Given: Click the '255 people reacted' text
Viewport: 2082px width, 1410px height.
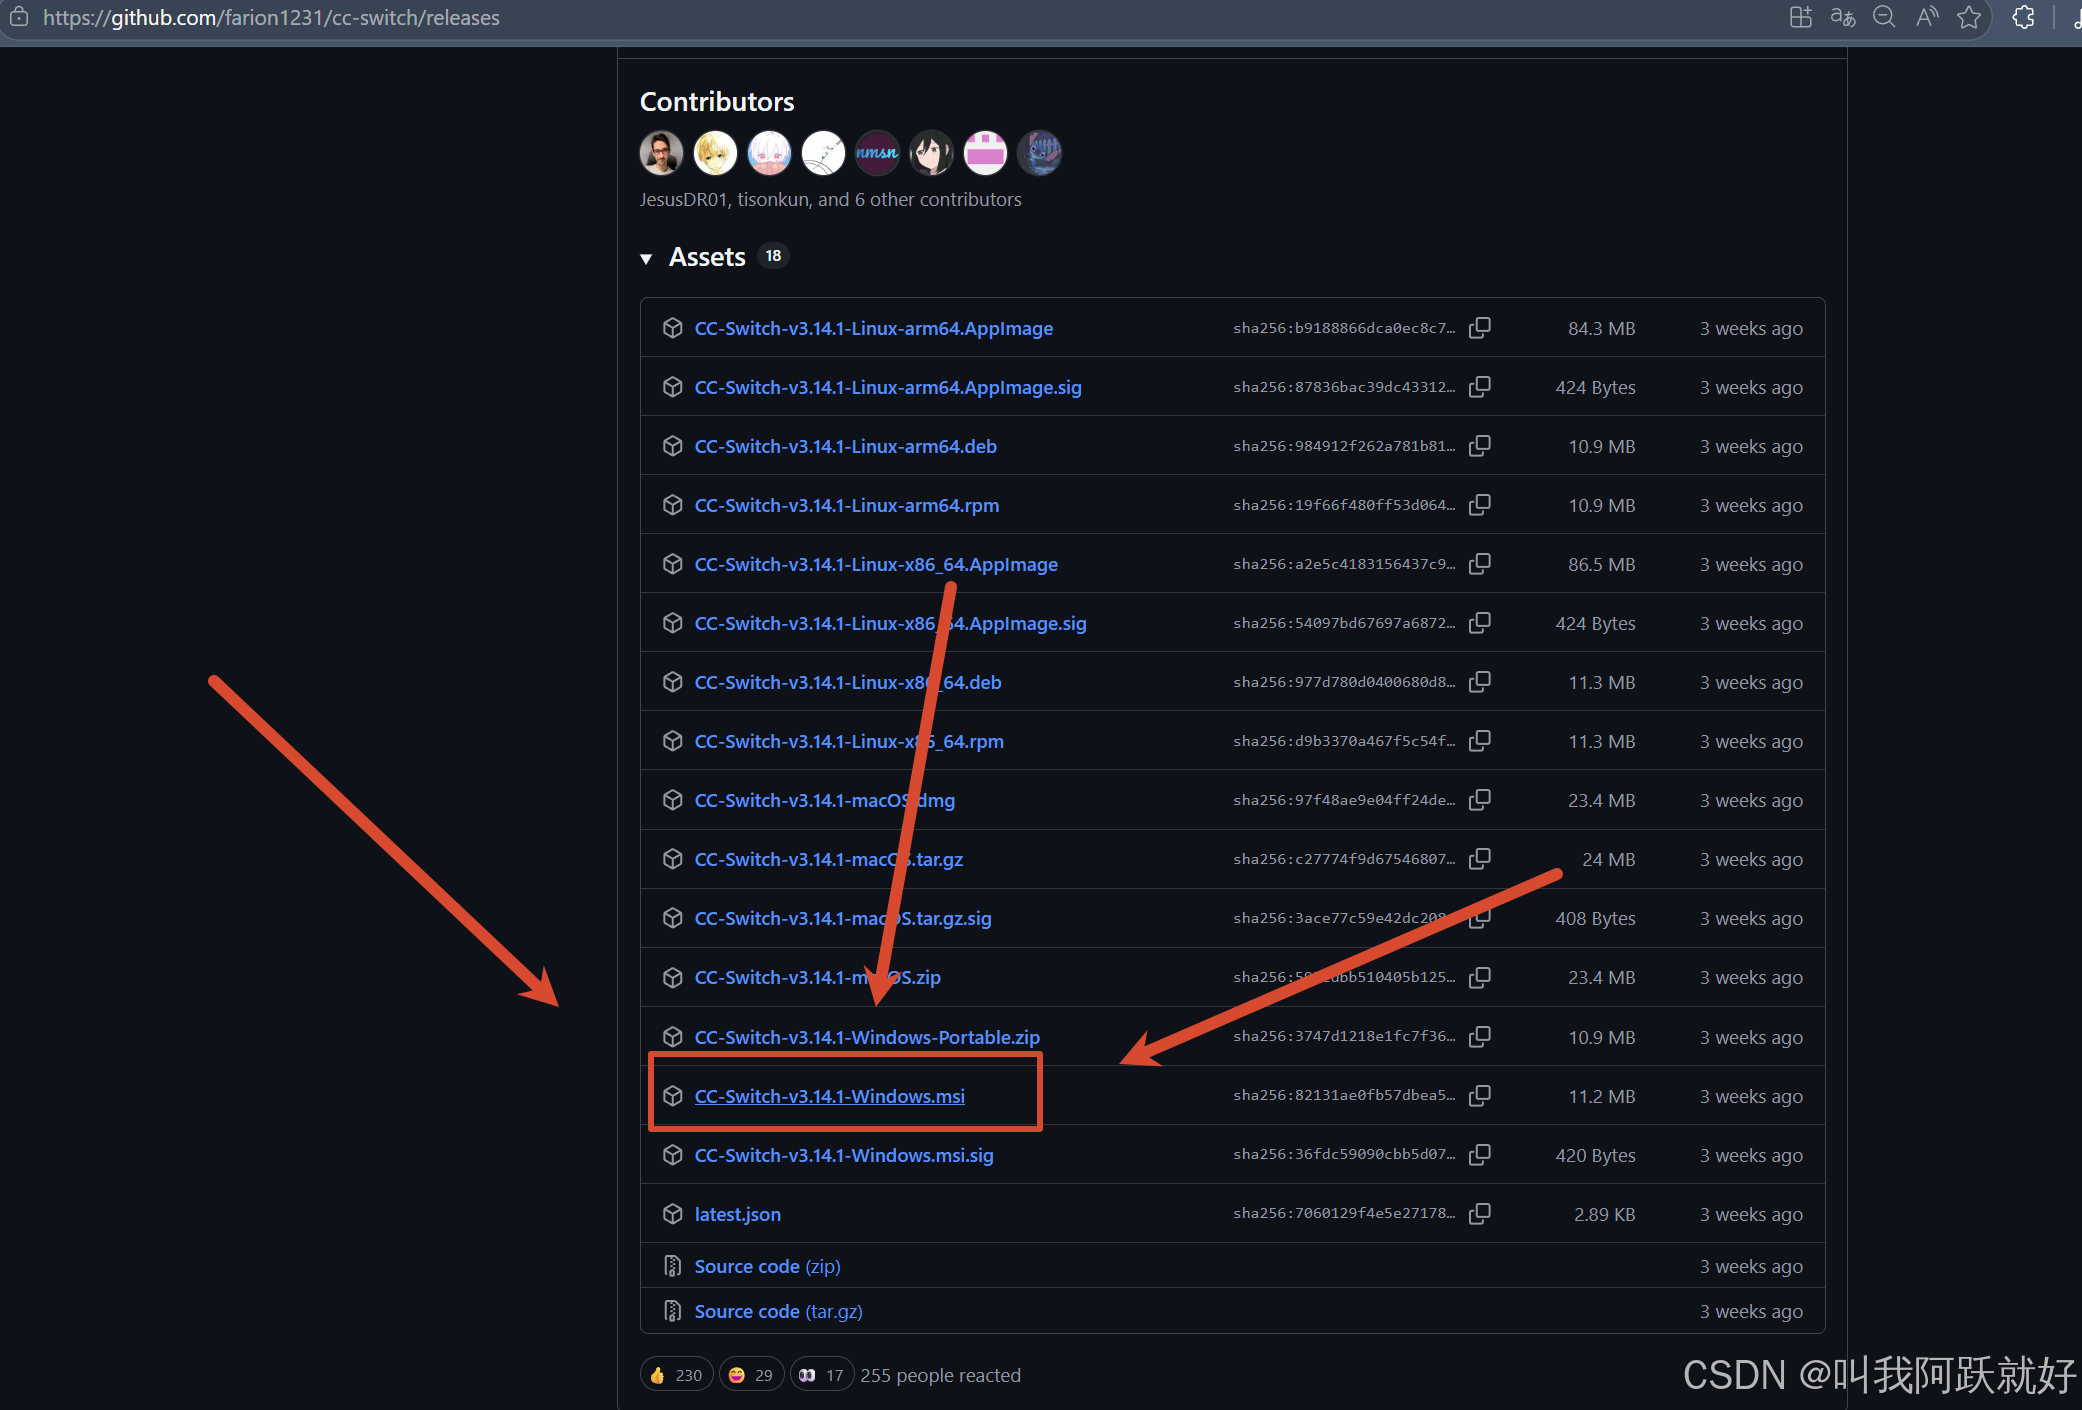Looking at the screenshot, I should [940, 1375].
